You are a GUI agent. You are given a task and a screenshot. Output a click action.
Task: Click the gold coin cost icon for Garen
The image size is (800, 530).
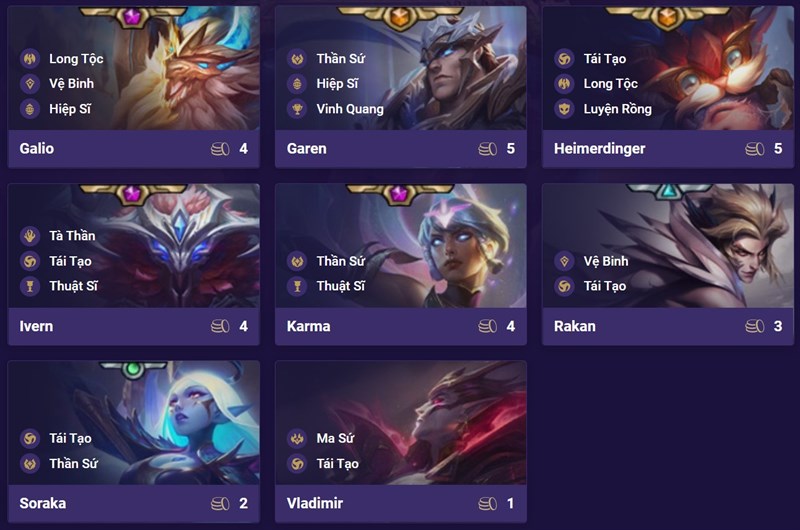click(x=487, y=149)
